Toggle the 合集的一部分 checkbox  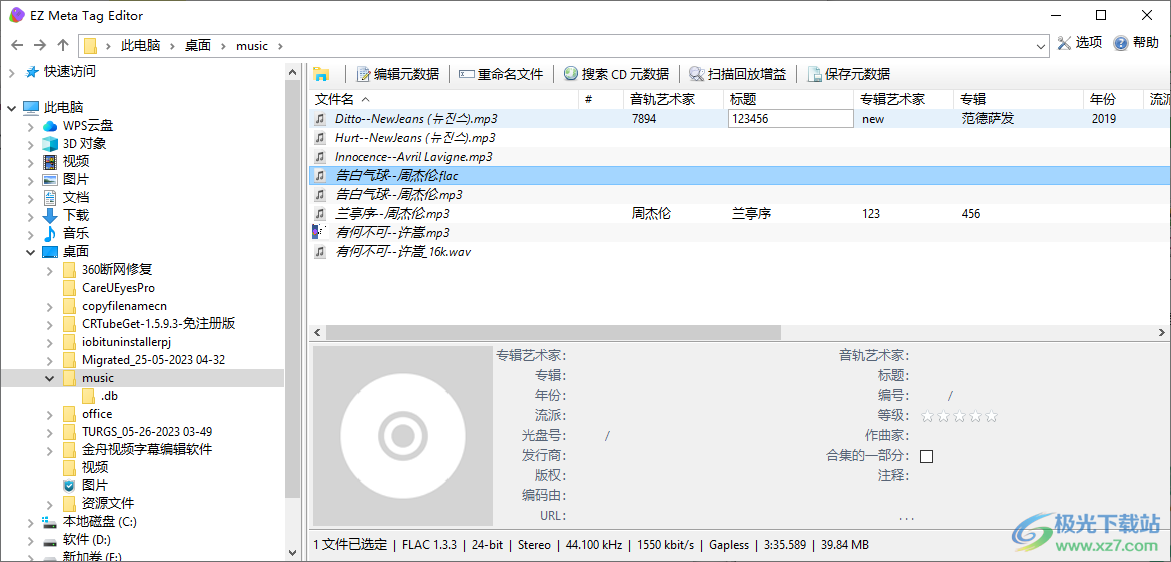click(927, 456)
